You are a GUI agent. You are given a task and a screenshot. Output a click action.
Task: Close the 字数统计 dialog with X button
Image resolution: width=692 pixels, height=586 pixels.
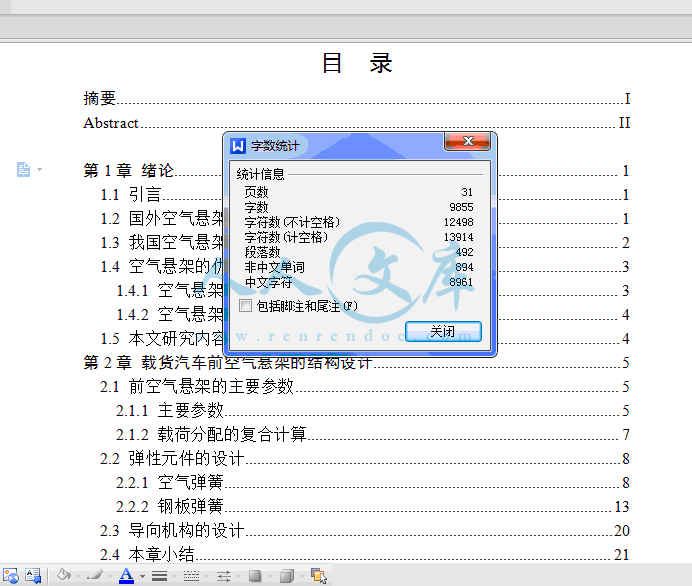[x=467, y=141]
